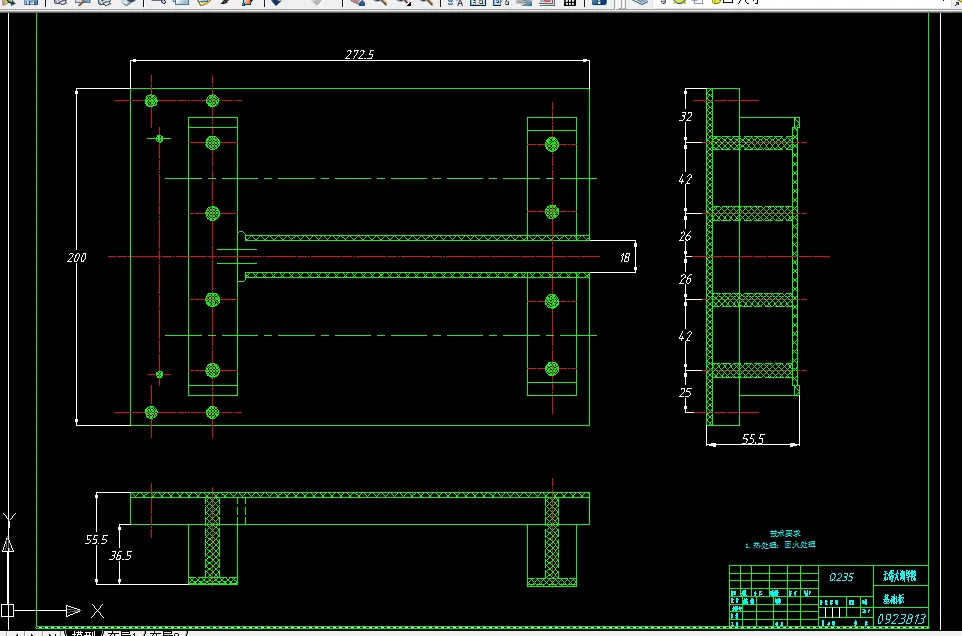Select the 55.5 dimension beside the bottom view

[96, 540]
